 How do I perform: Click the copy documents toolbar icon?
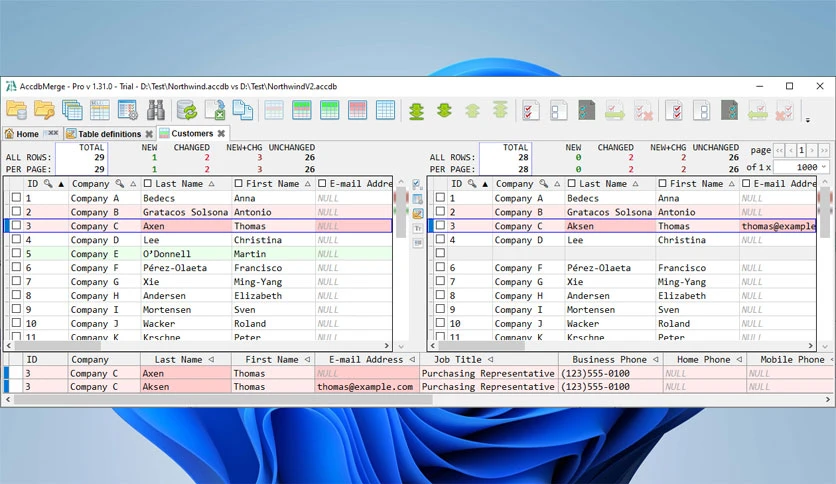(x=243, y=110)
